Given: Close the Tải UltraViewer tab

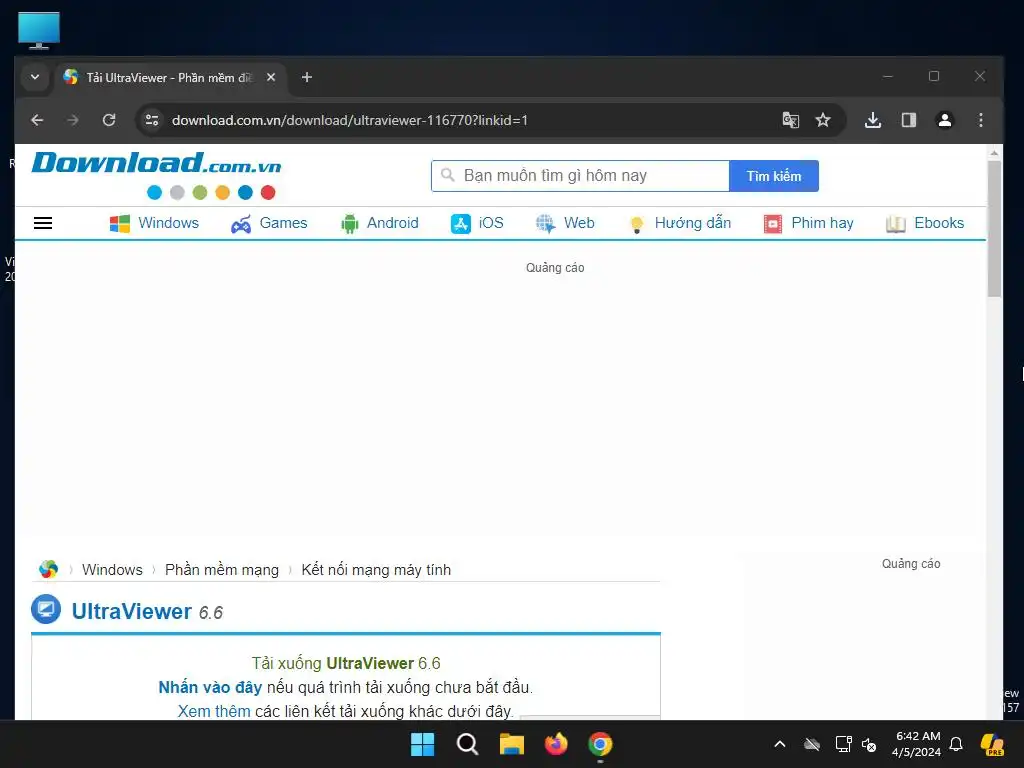Looking at the screenshot, I should (270, 77).
